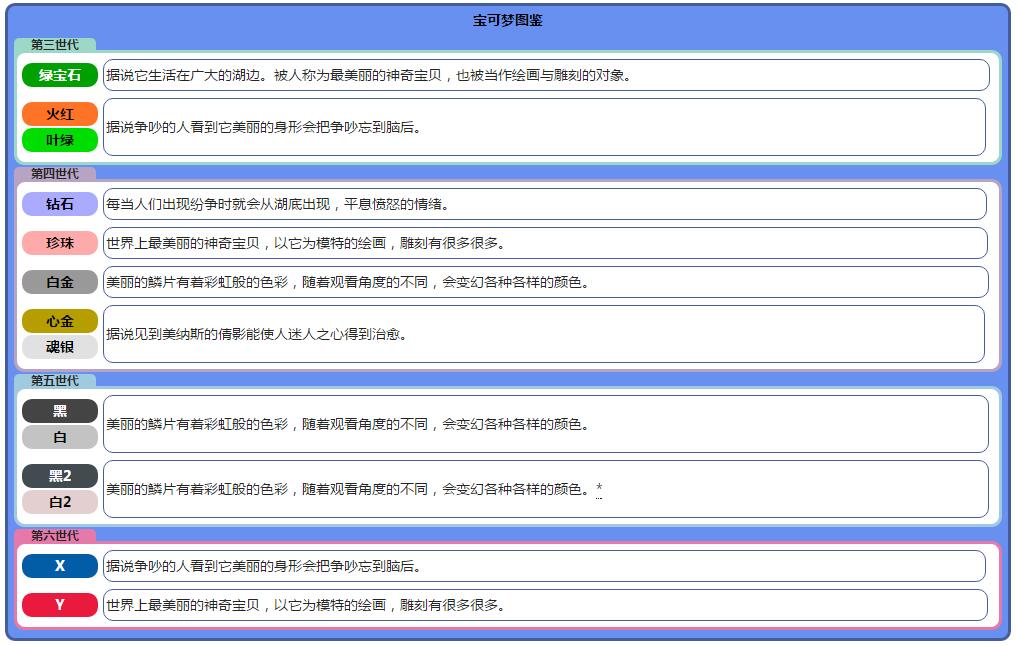The height and width of the screenshot is (645, 1018).
Task: Select the 钻石 version label
Action: (x=60, y=204)
